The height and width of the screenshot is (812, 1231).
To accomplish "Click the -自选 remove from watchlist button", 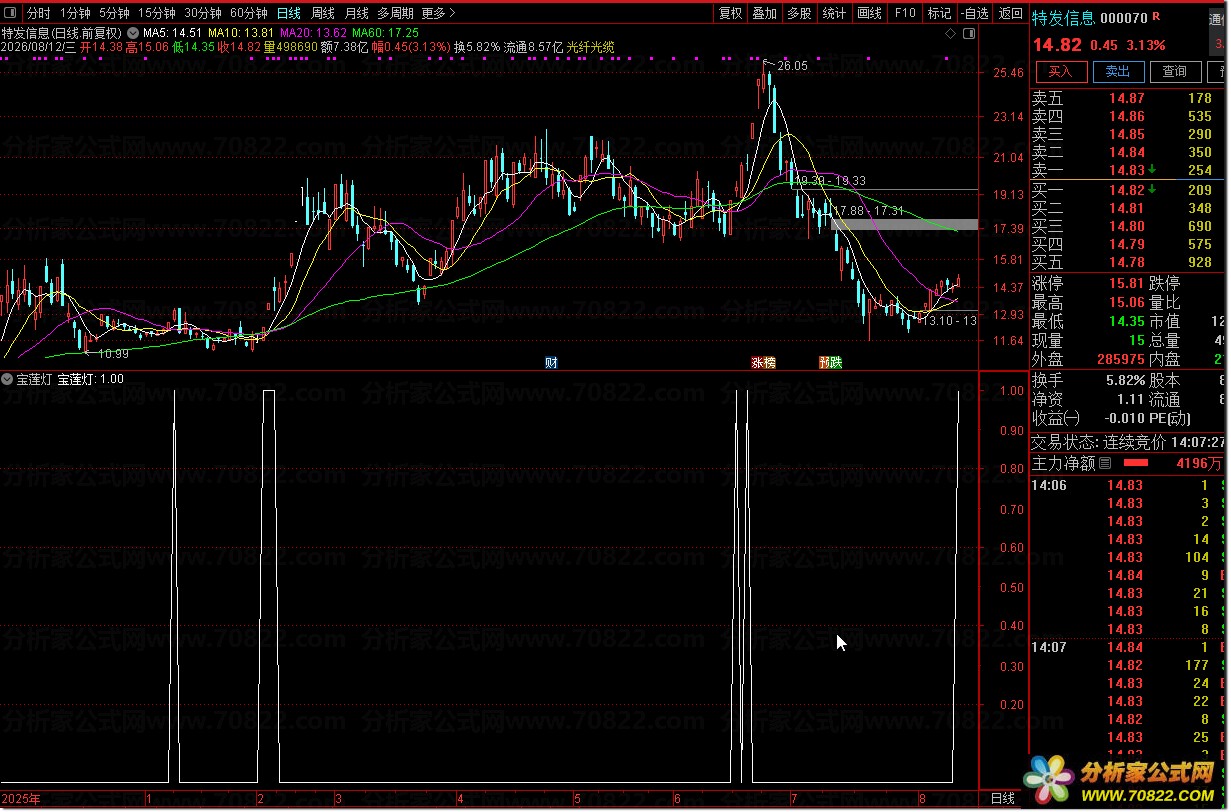I will [x=975, y=13].
